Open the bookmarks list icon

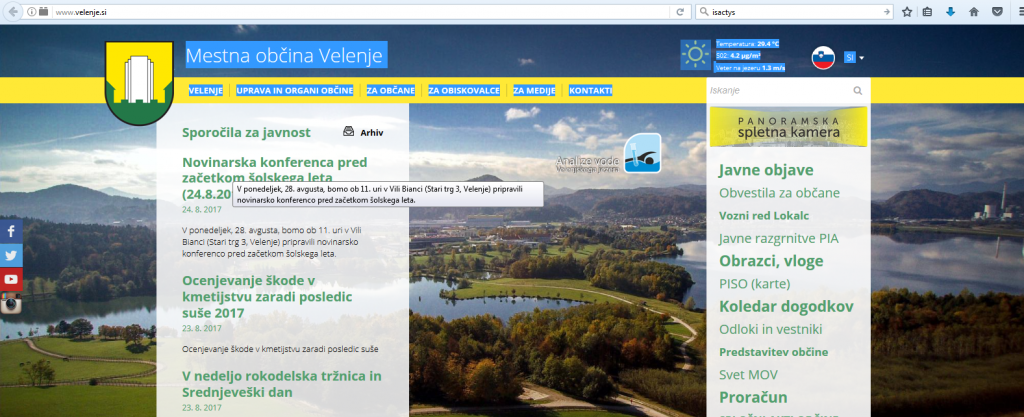[x=927, y=12]
